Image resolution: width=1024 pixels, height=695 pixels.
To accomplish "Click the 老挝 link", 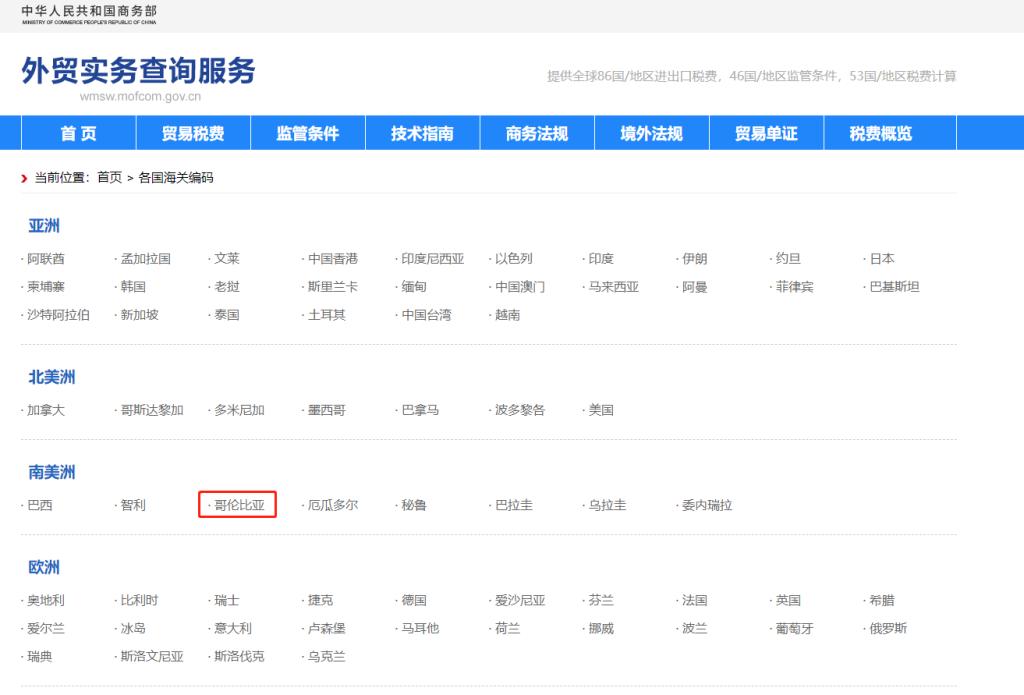I will (227, 287).
